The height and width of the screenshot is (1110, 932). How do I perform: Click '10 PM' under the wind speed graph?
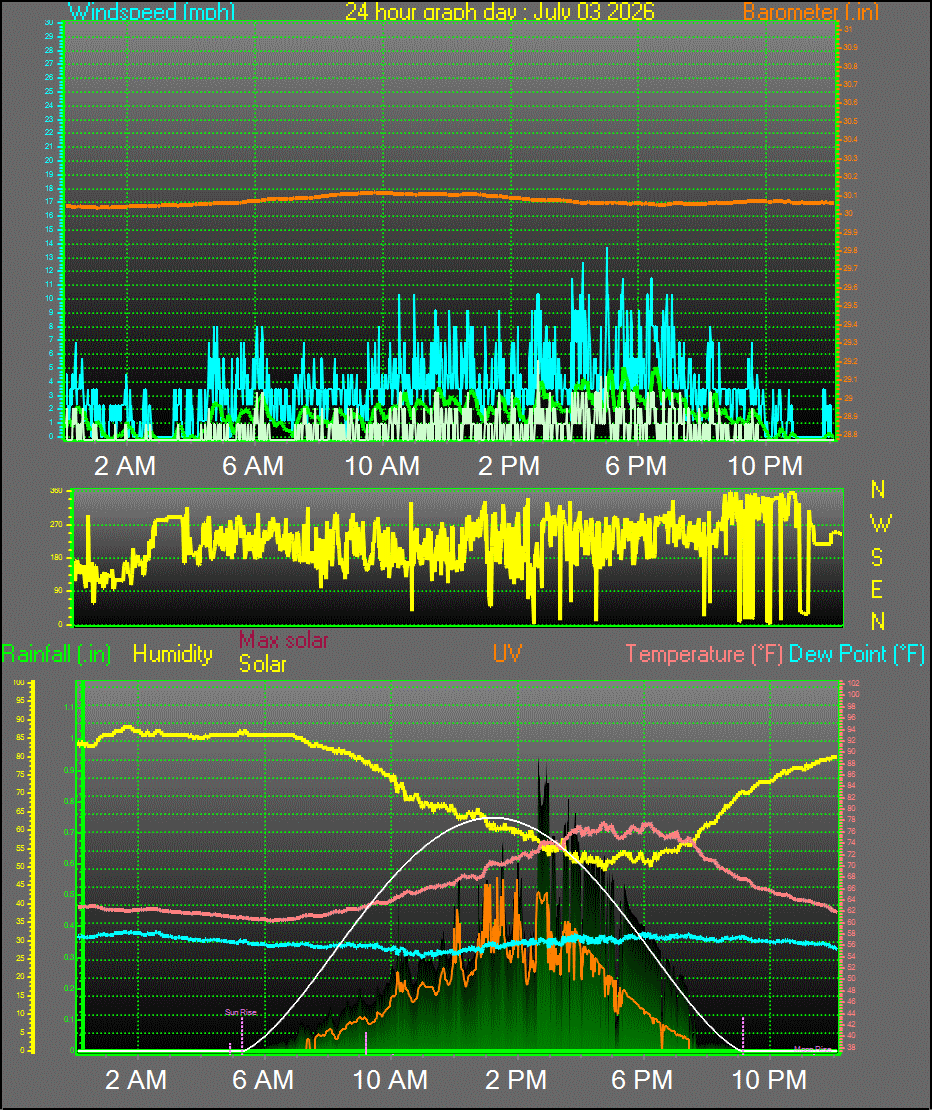click(765, 466)
